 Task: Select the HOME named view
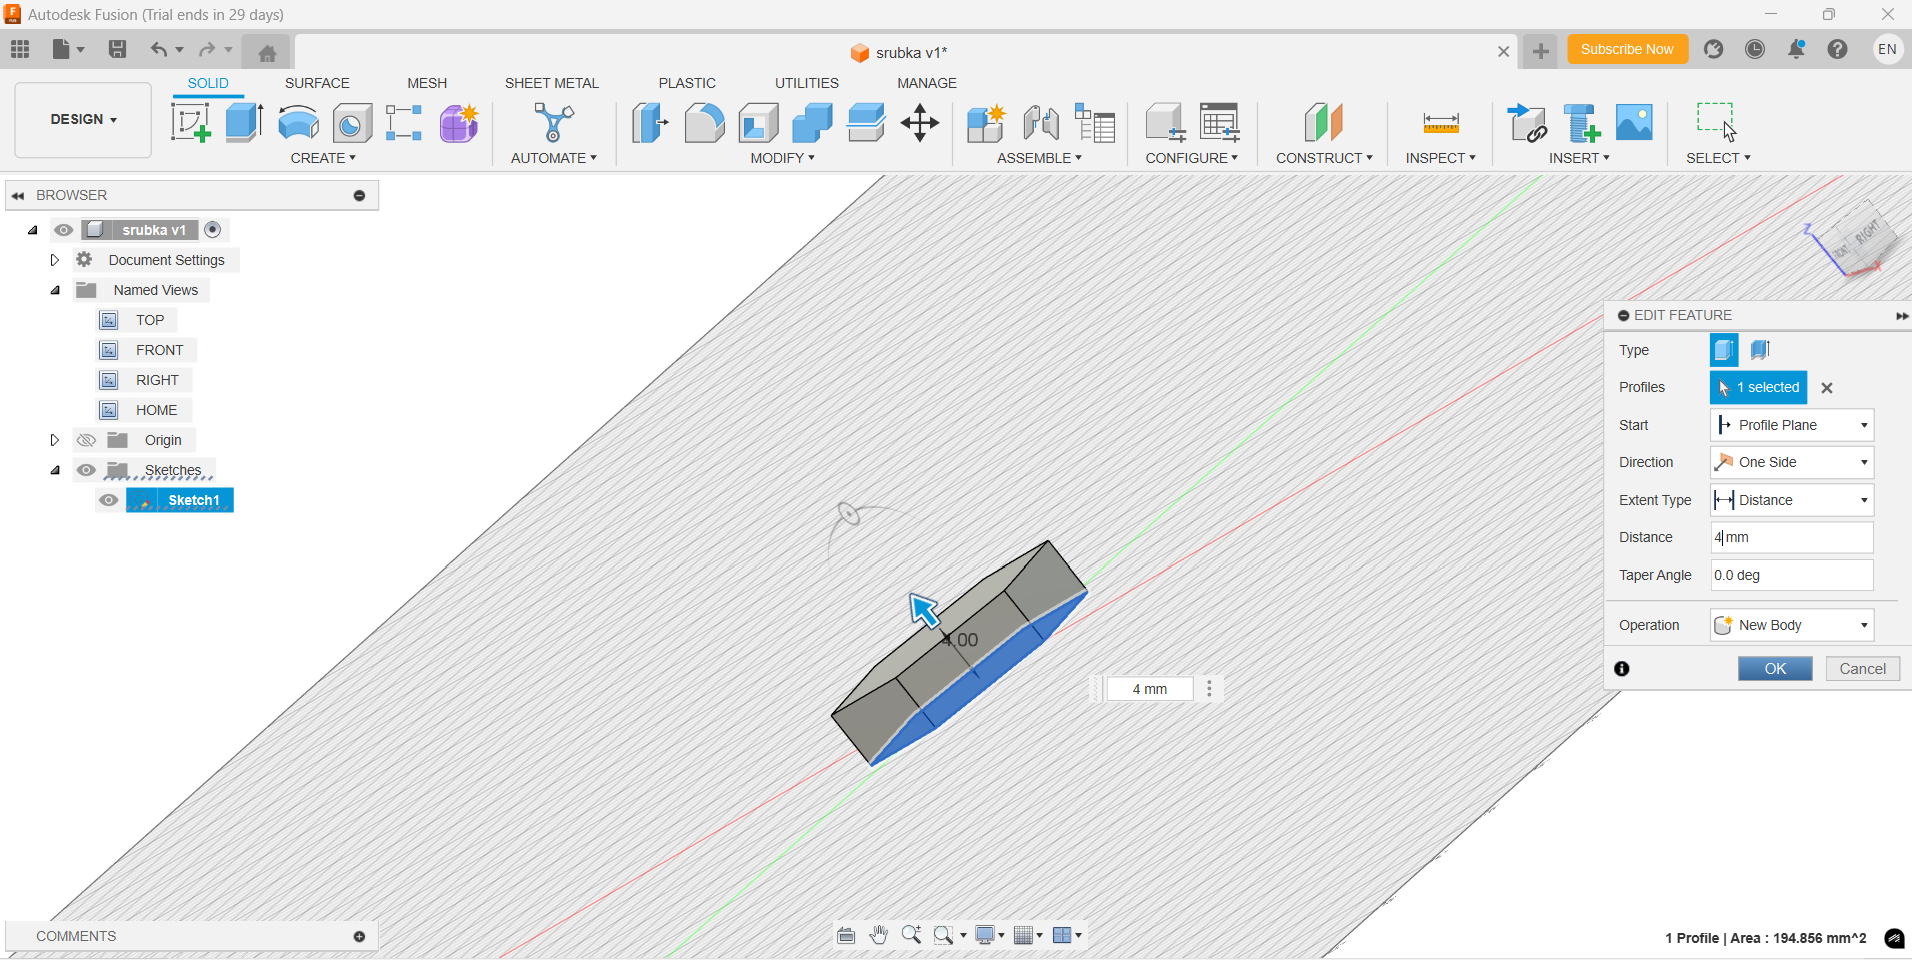[x=156, y=410]
